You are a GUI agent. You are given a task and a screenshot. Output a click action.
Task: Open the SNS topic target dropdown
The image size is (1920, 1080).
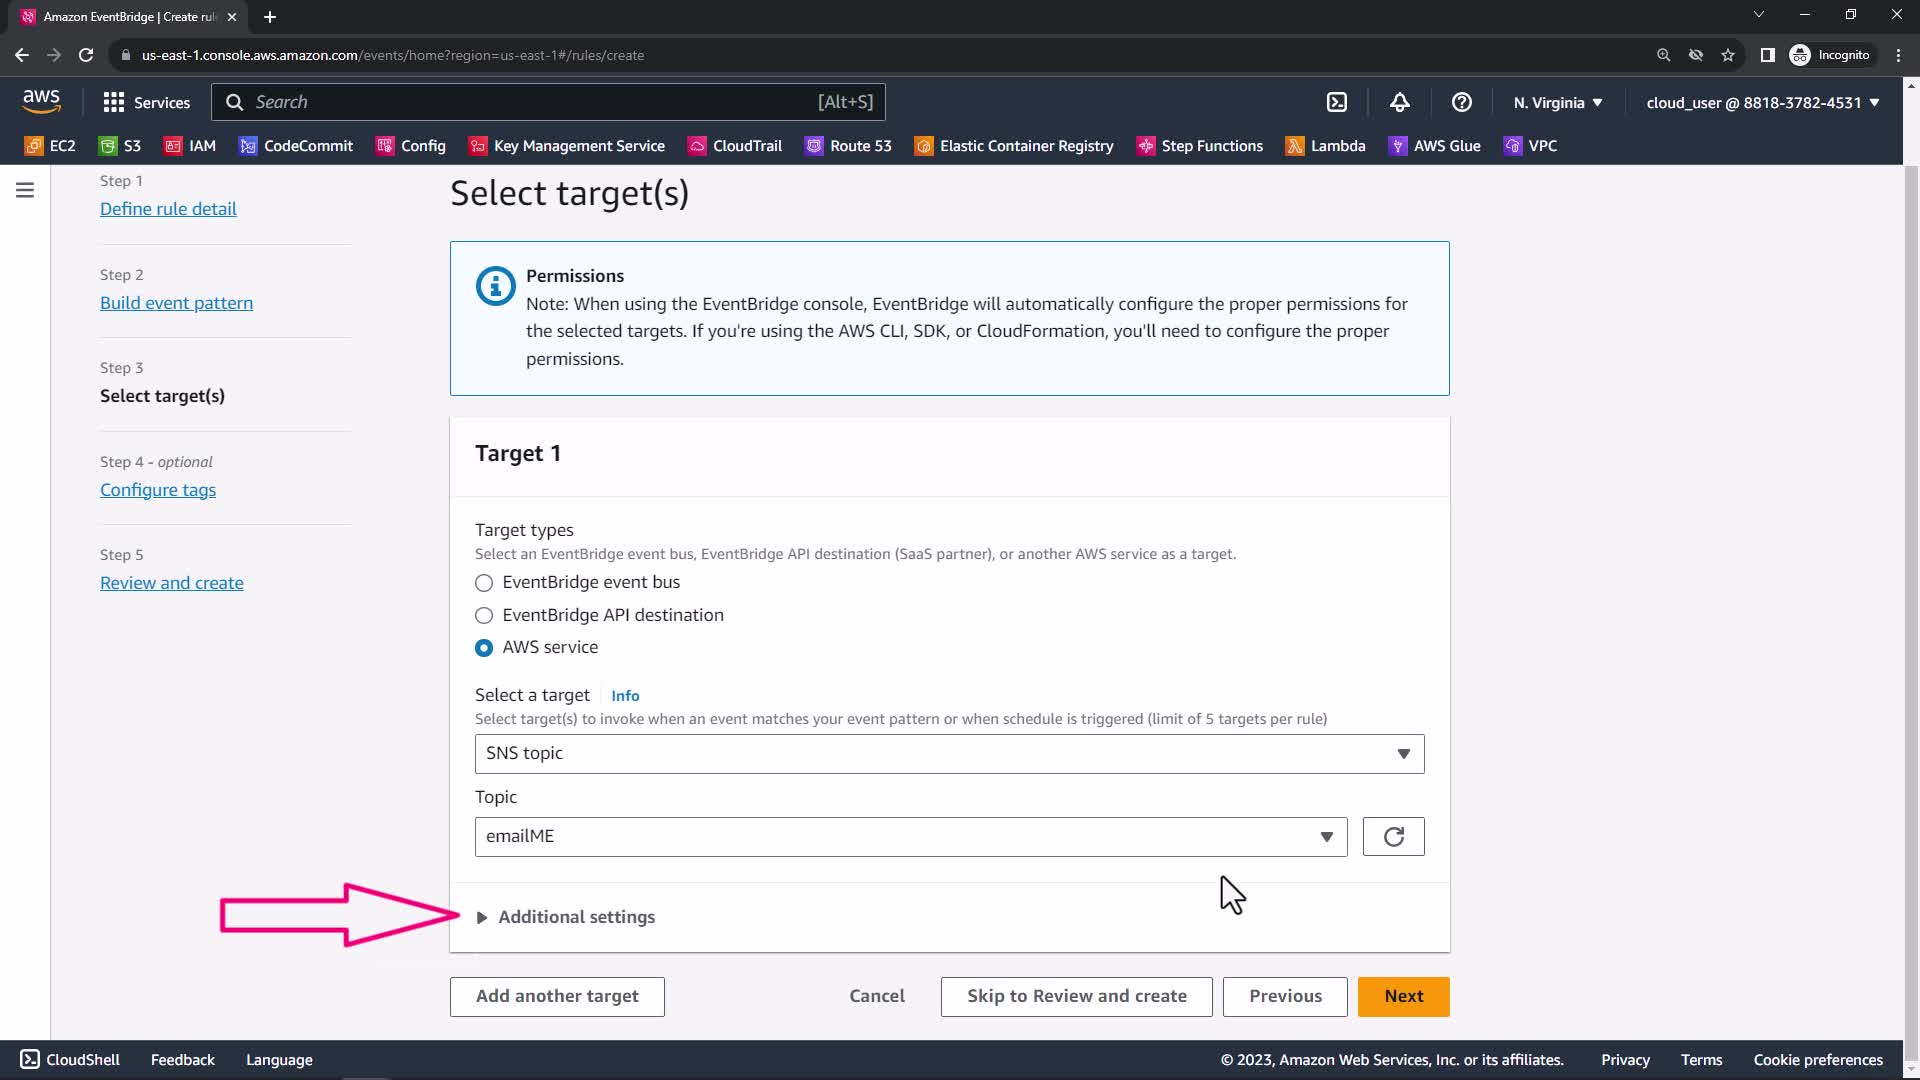pos(948,754)
